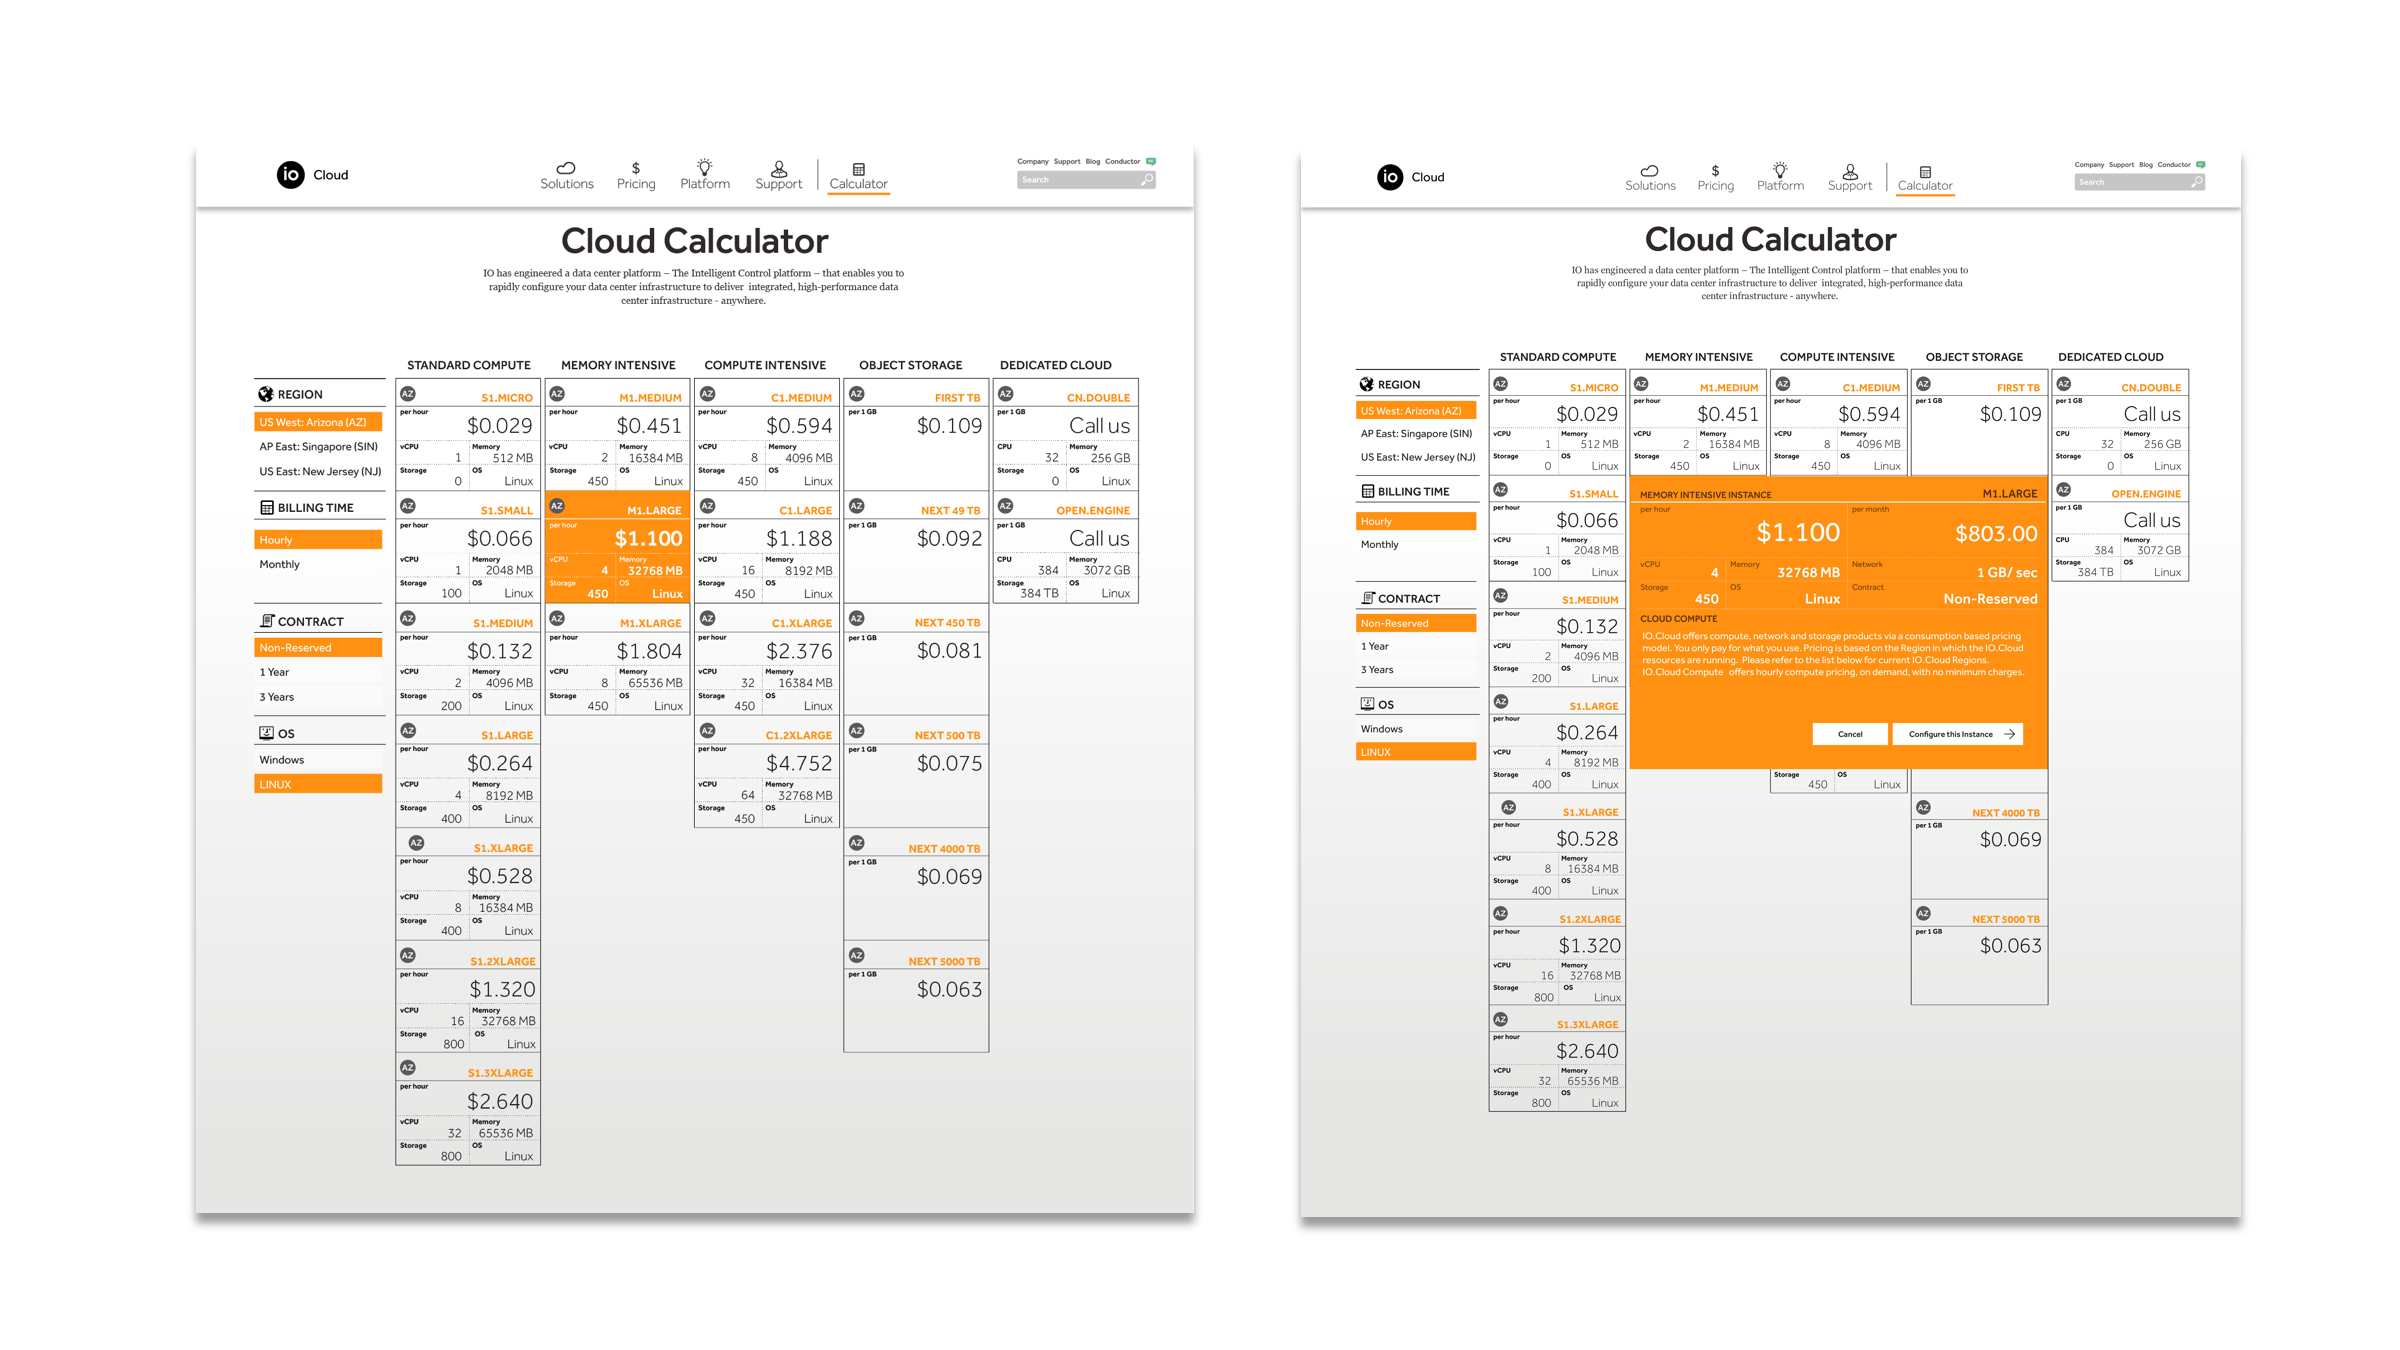The width and height of the screenshot is (2400, 1350).
Task: Click $803.00 per month value in panel
Action: [x=1996, y=534]
